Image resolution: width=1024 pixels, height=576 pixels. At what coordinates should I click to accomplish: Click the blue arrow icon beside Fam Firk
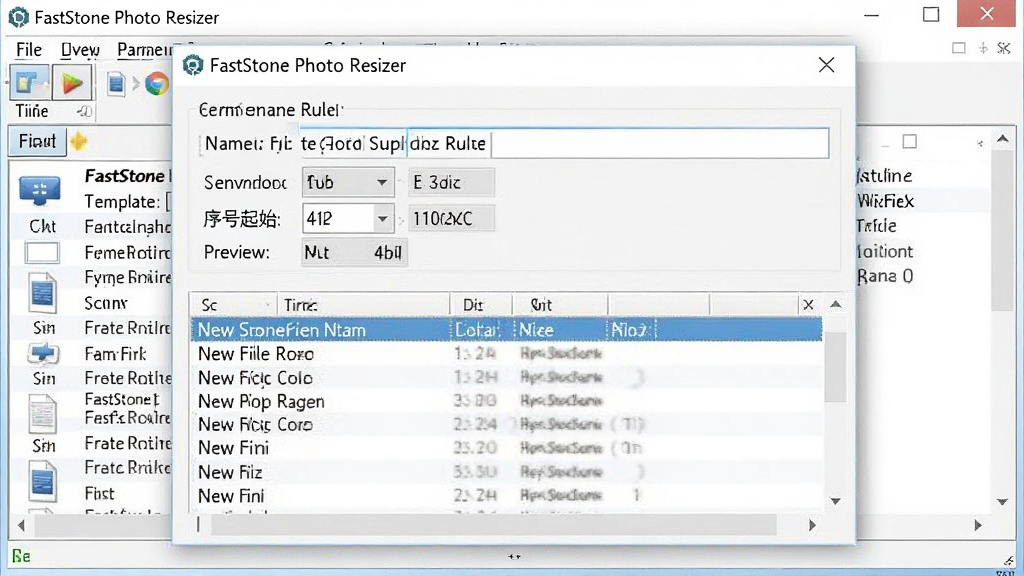tap(43, 353)
